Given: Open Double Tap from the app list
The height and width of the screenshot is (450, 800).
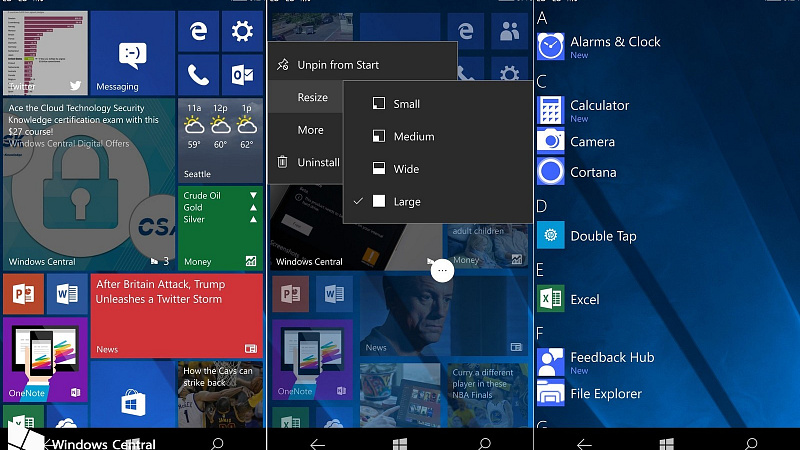Looking at the screenshot, I should point(587,236).
